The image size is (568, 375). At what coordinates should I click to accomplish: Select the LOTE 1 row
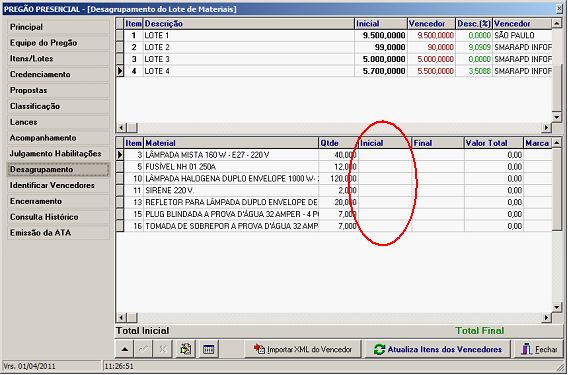[333, 36]
